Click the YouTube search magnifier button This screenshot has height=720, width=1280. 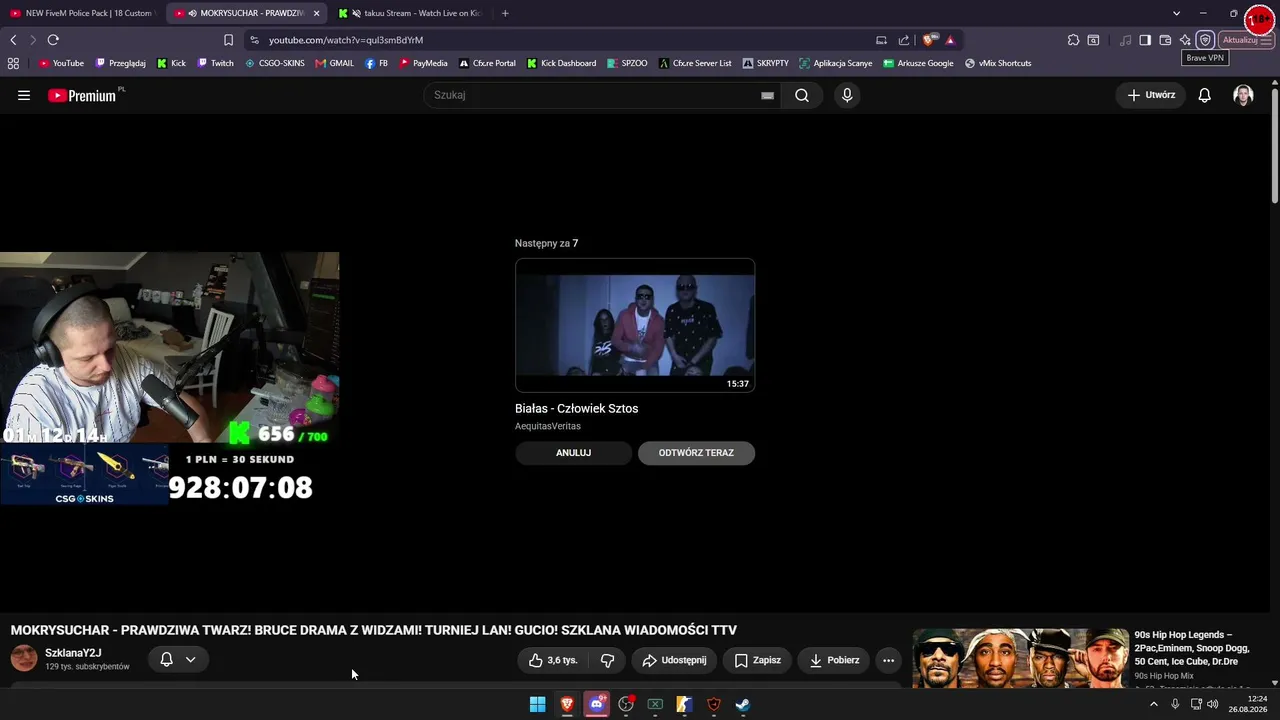[x=802, y=95]
